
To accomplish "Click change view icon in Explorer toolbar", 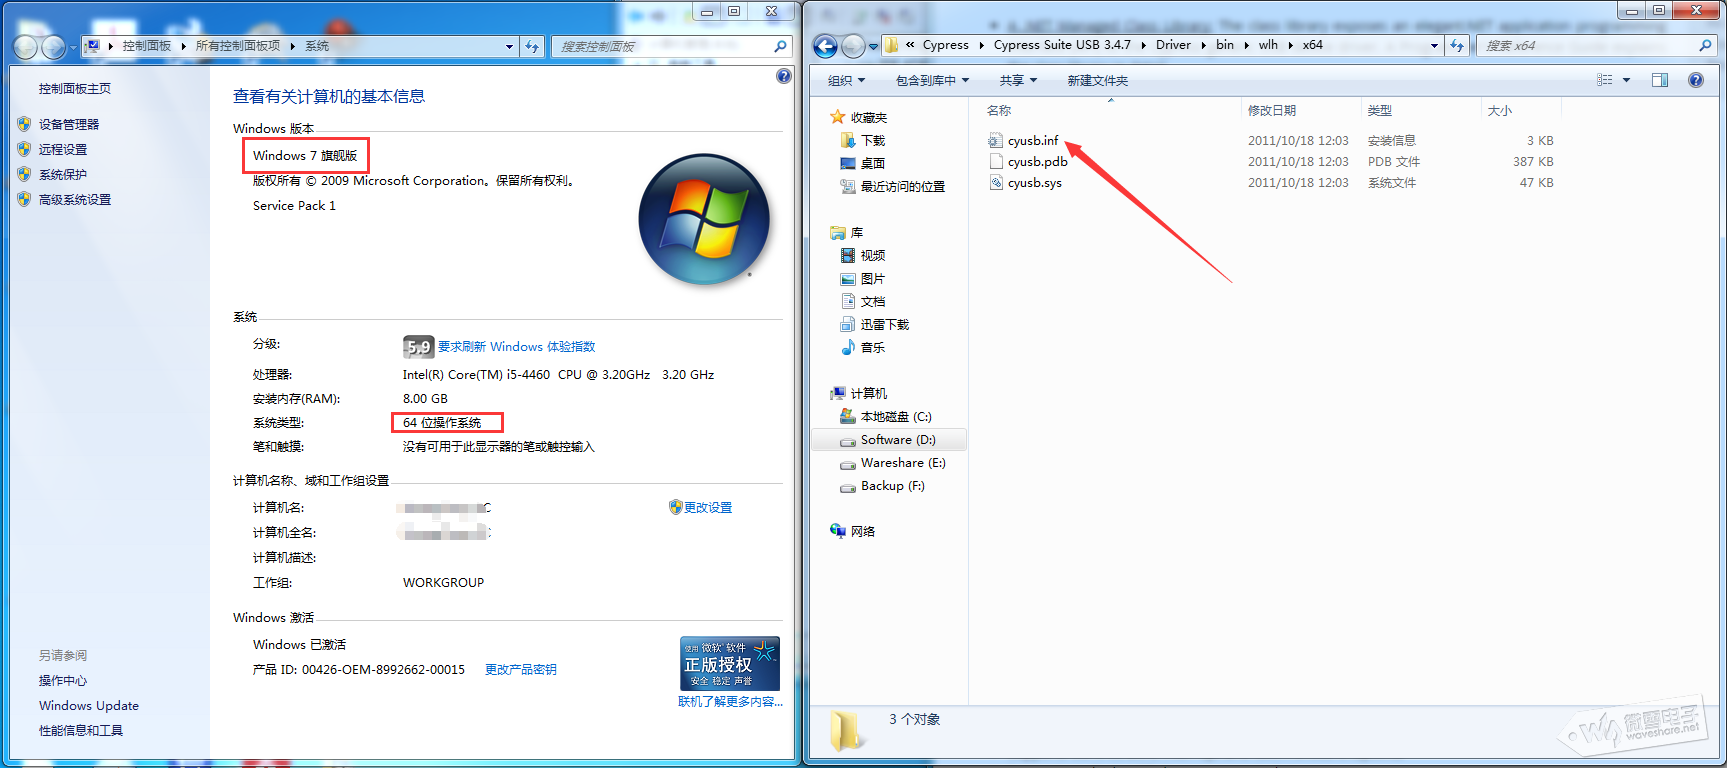I will pyautogui.click(x=1604, y=80).
